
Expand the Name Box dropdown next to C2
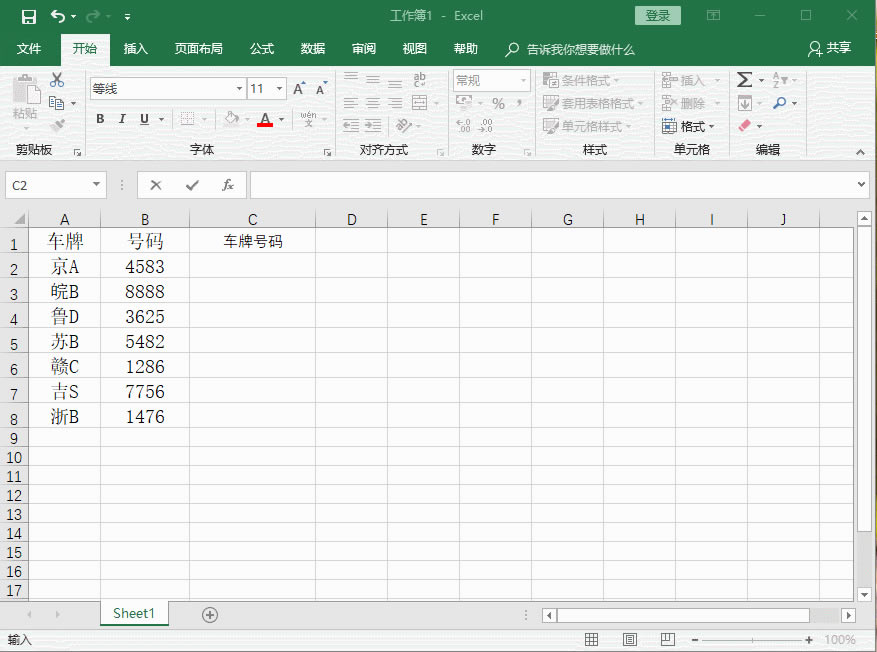(x=97, y=185)
